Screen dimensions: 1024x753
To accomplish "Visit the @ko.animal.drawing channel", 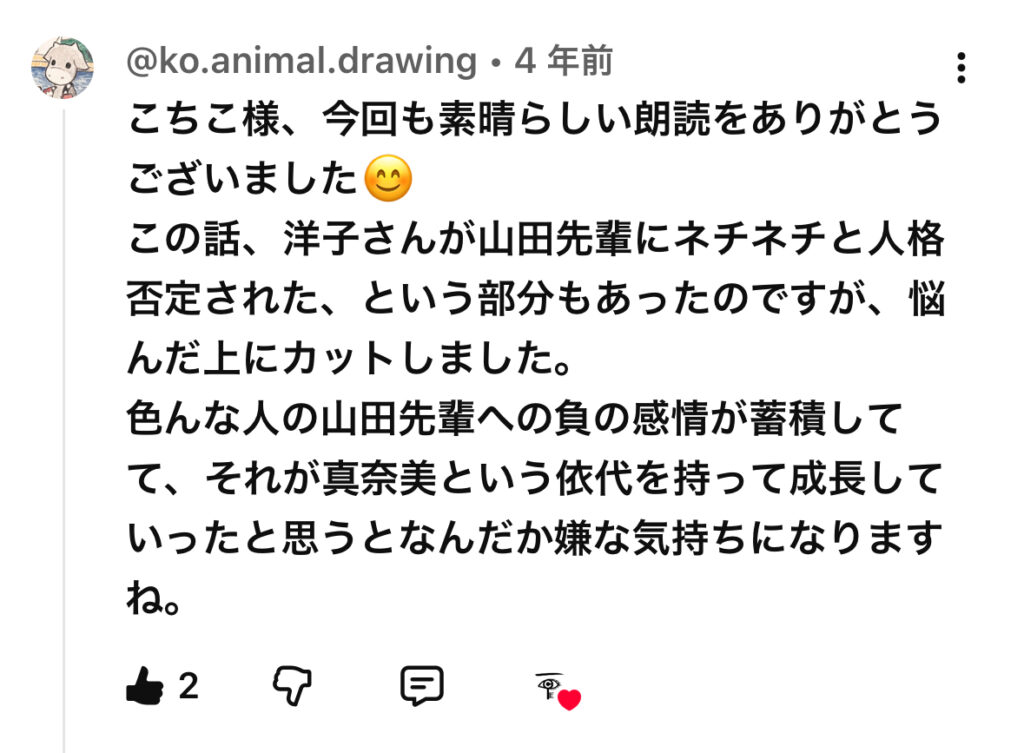I will pyautogui.click(x=301, y=62).
